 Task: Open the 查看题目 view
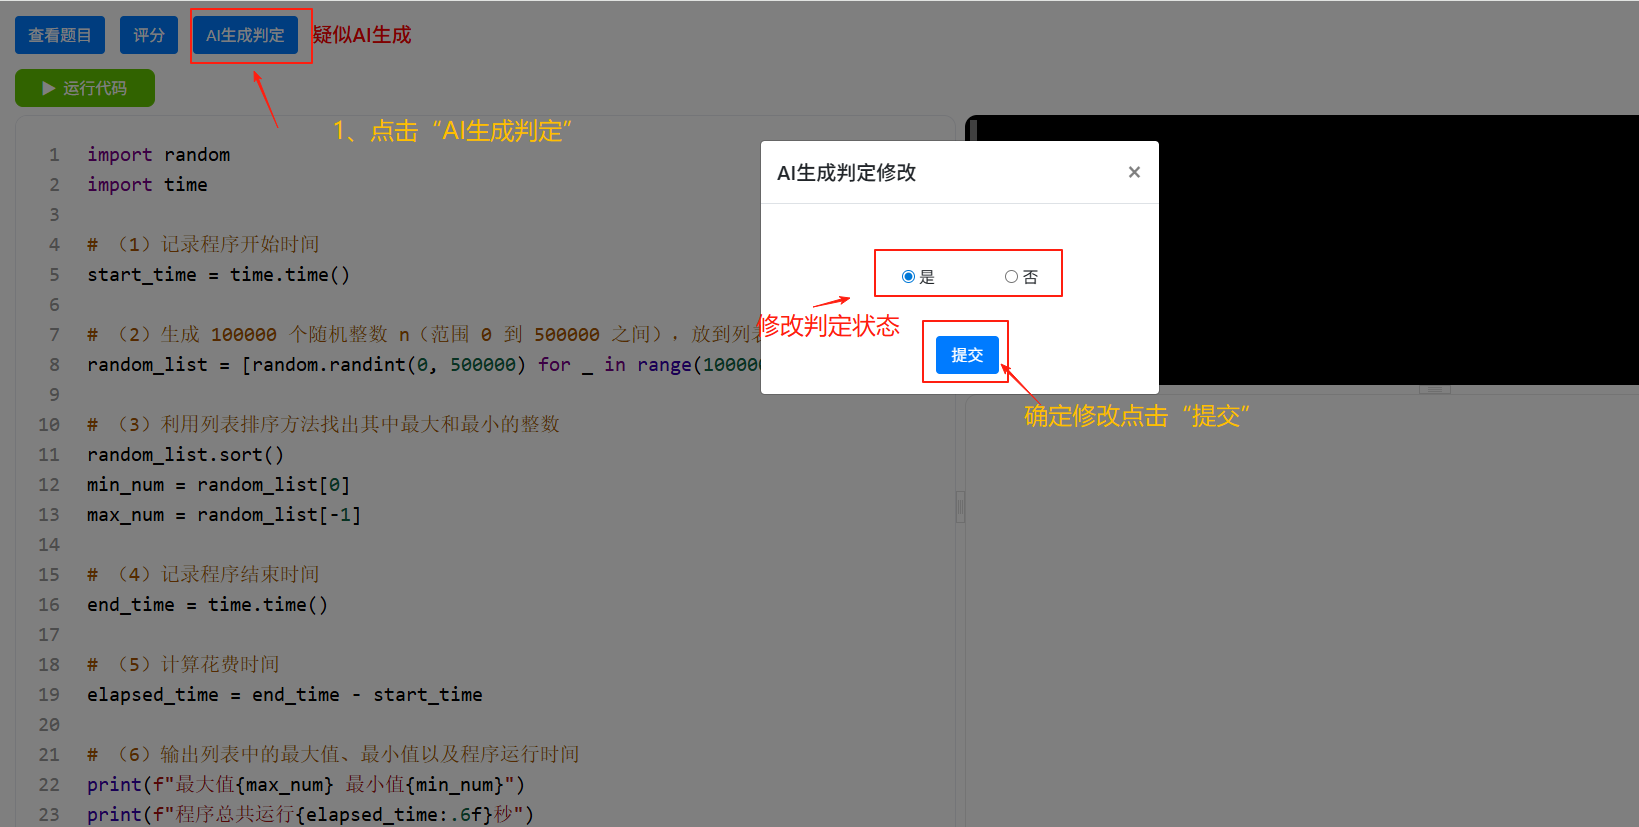(x=60, y=35)
